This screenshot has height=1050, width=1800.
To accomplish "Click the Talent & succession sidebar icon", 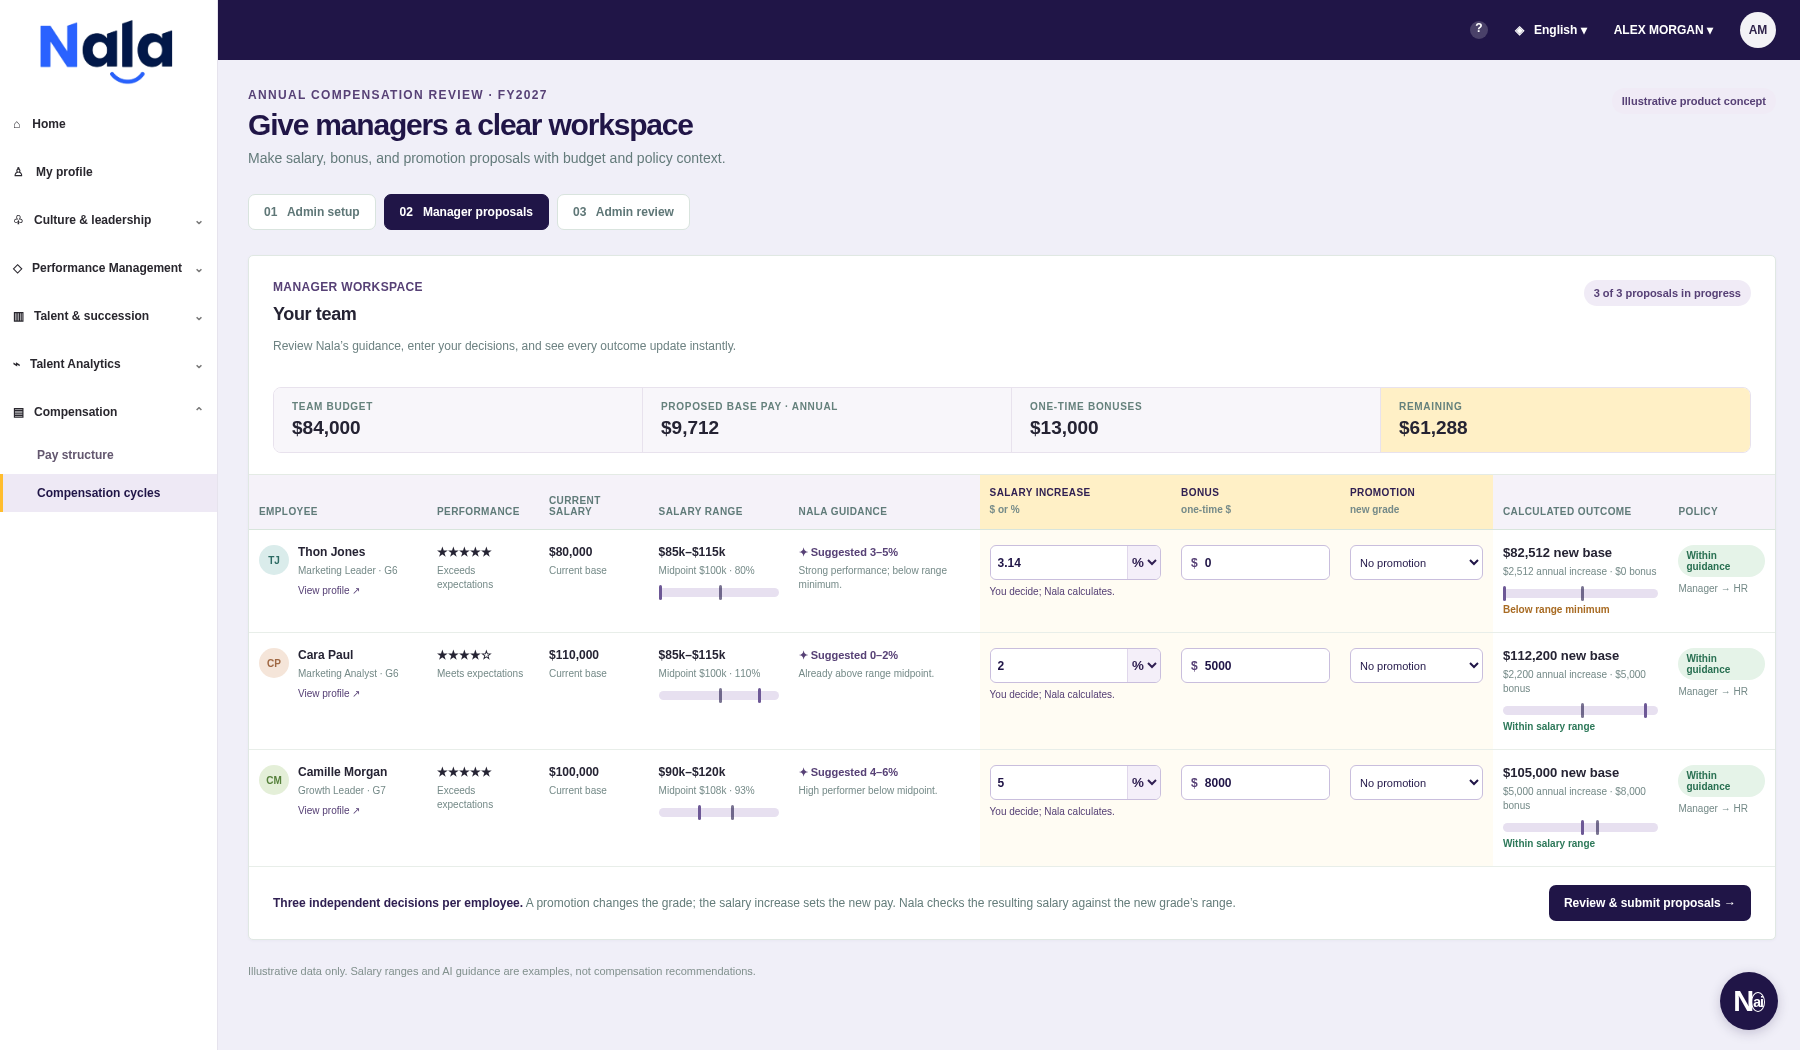I will click(x=18, y=316).
